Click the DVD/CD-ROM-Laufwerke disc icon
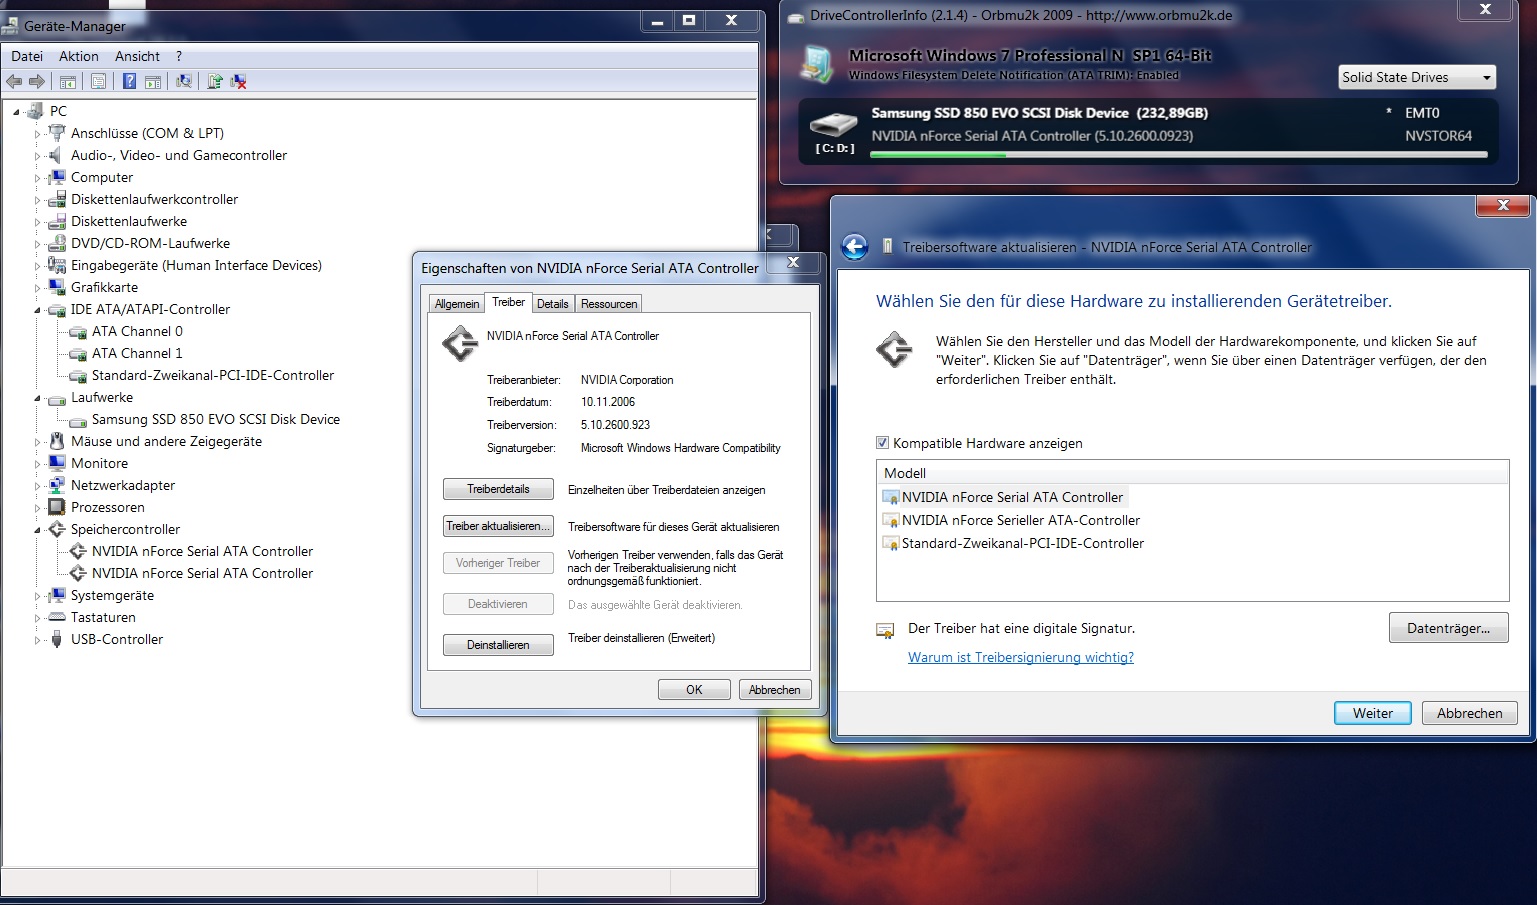The image size is (1537, 905). 57,243
